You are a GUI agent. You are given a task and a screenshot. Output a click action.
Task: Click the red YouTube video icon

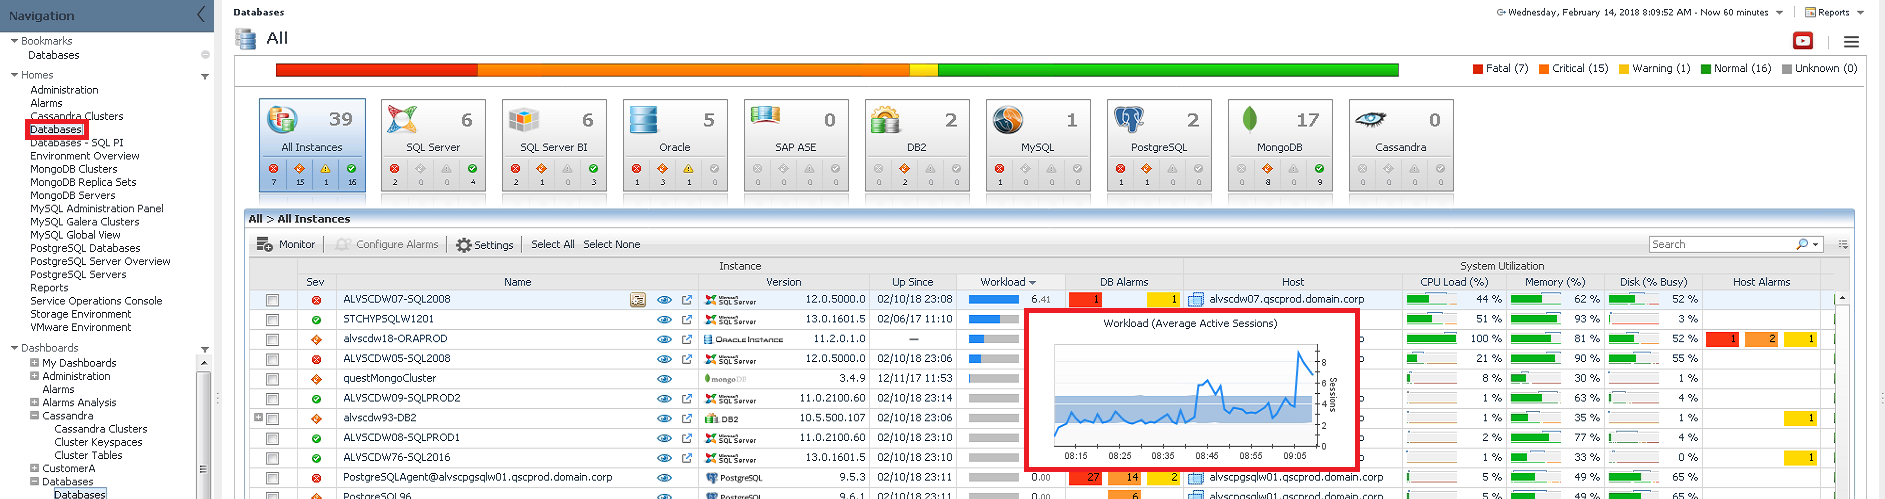(1802, 41)
